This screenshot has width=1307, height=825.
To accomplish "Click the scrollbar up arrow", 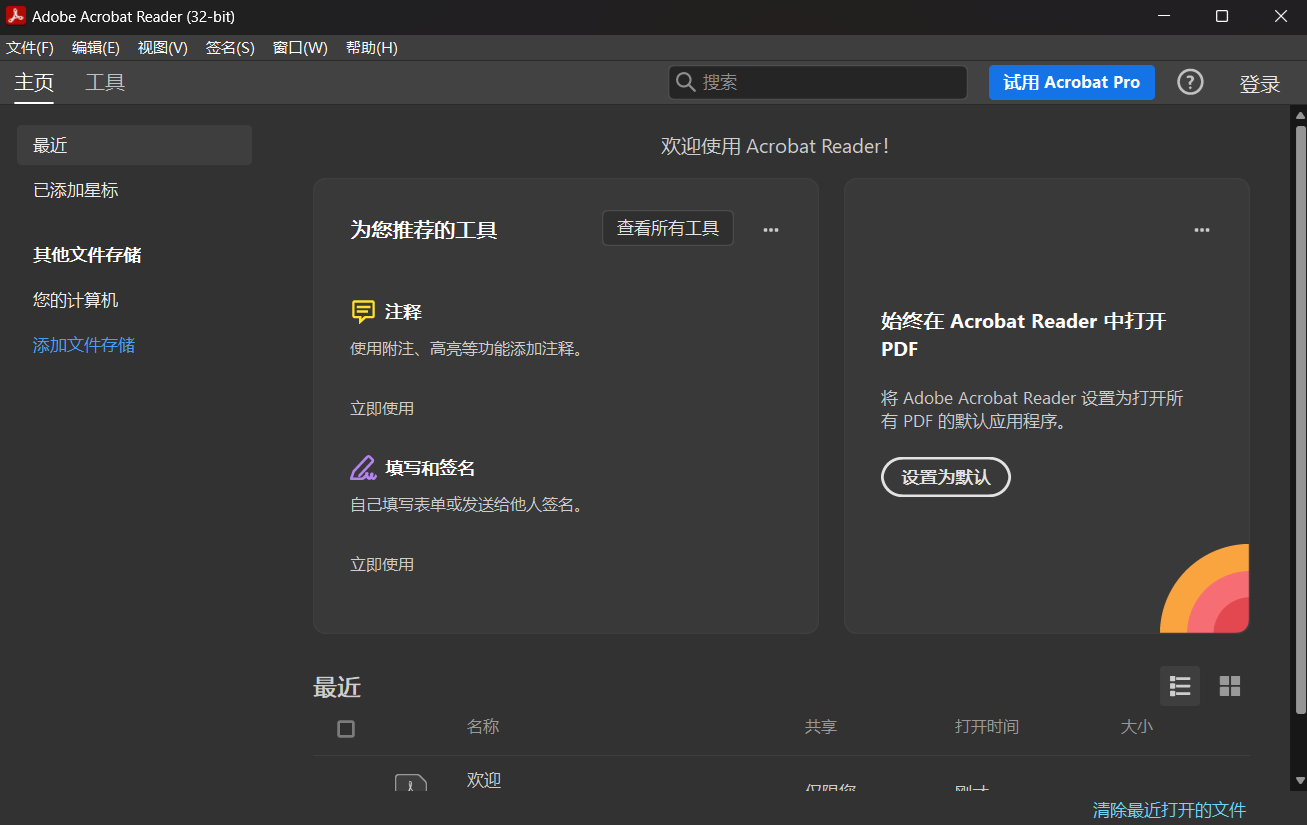I will (1300, 114).
